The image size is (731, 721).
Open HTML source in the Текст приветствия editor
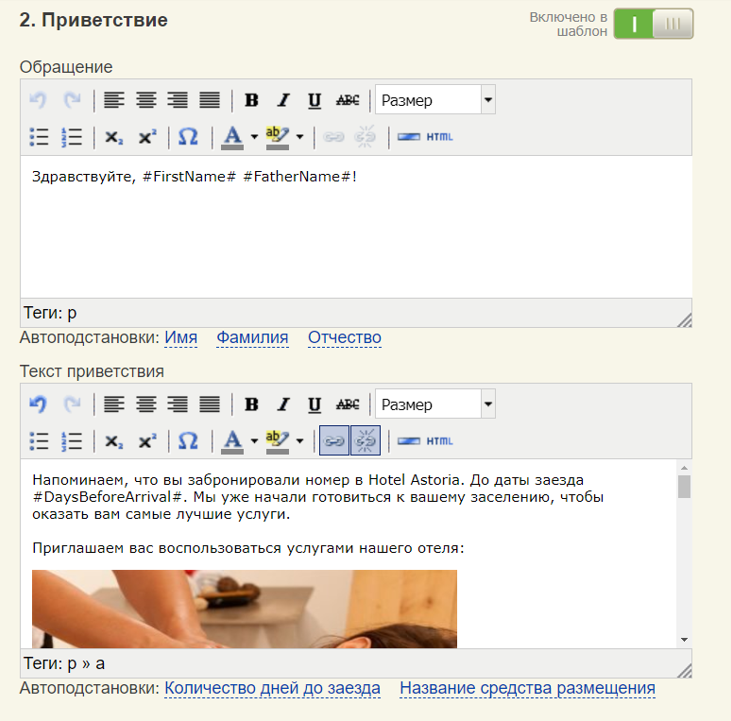click(440, 441)
